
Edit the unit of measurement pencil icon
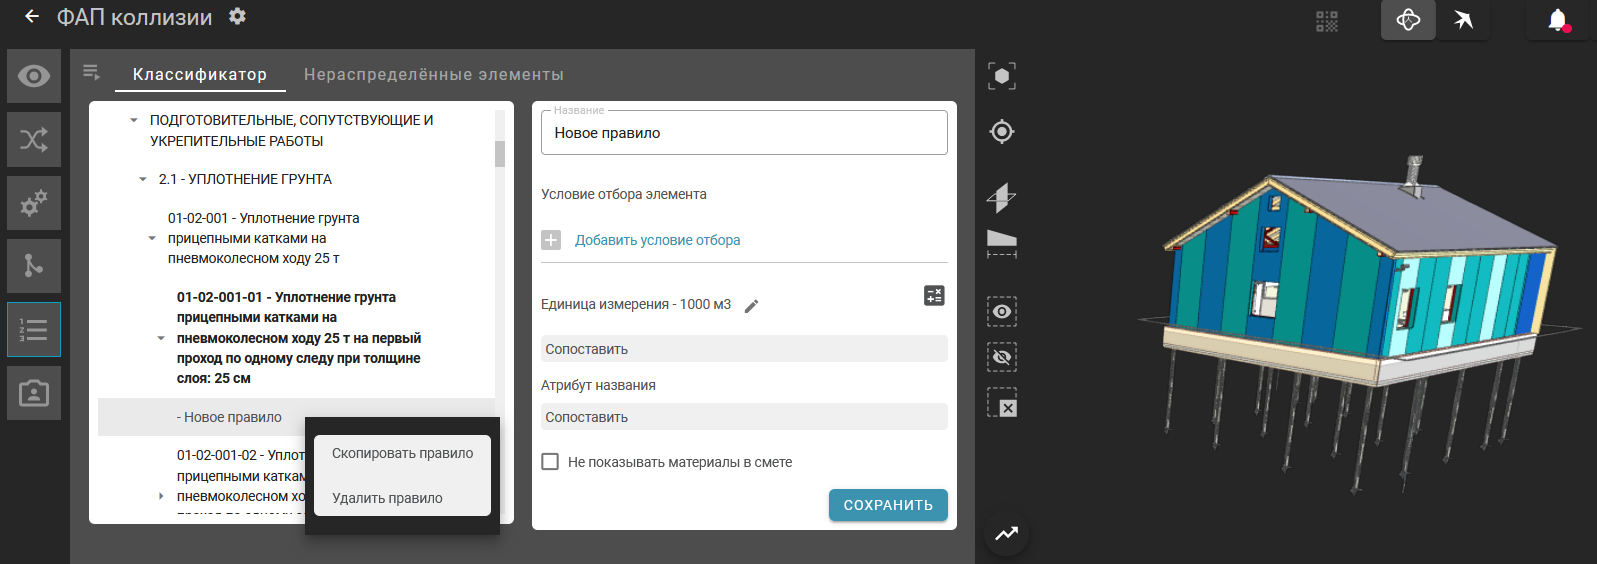click(x=752, y=306)
